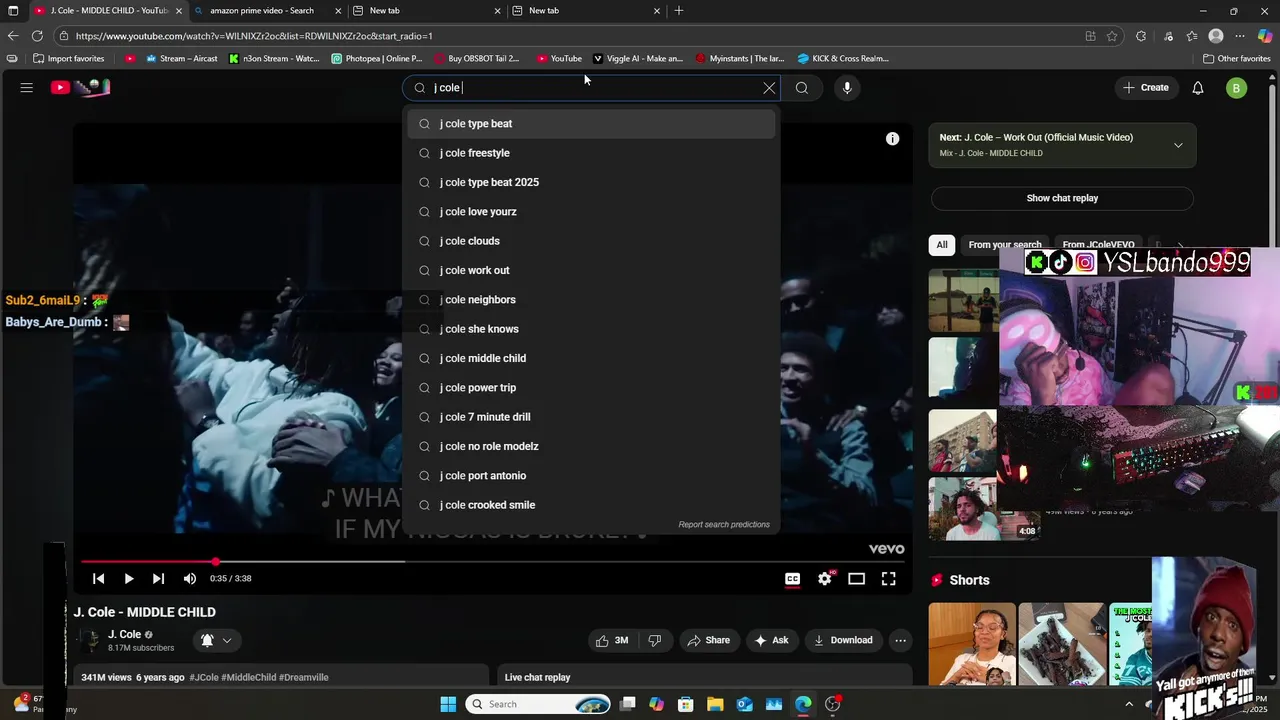Click the Create button
The height and width of the screenshot is (720, 1280).
click(x=1146, y=88)
